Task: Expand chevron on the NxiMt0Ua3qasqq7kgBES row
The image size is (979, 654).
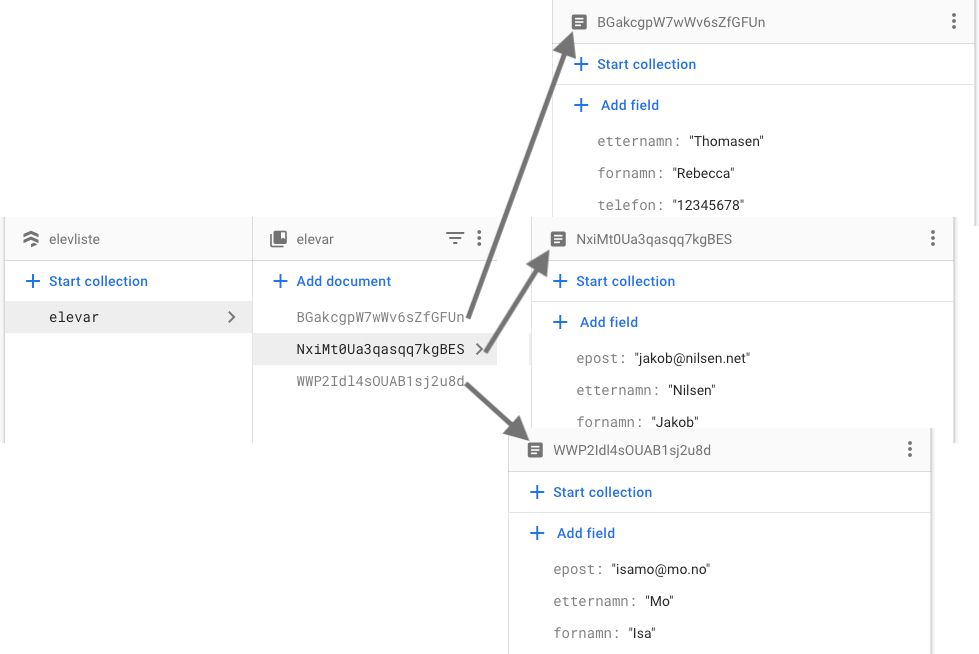Action: (479, 349)
